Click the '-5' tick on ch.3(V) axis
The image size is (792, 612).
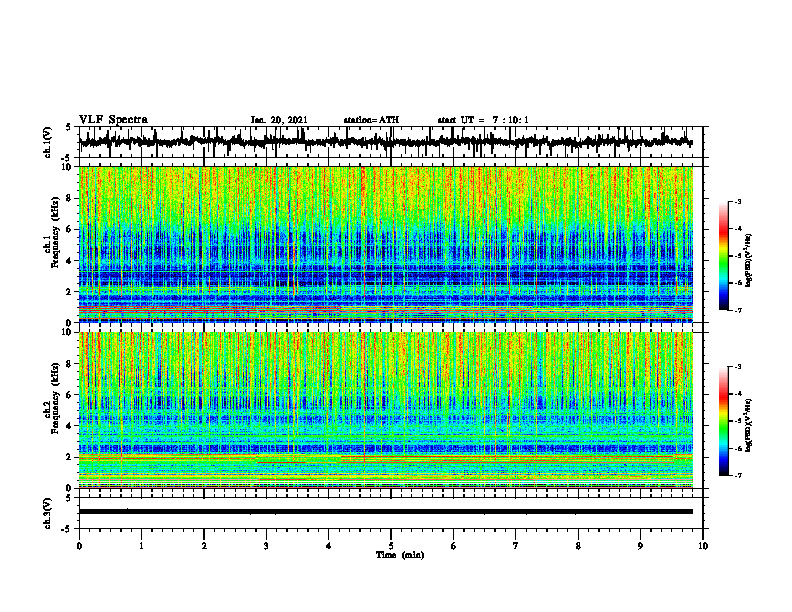68,529
